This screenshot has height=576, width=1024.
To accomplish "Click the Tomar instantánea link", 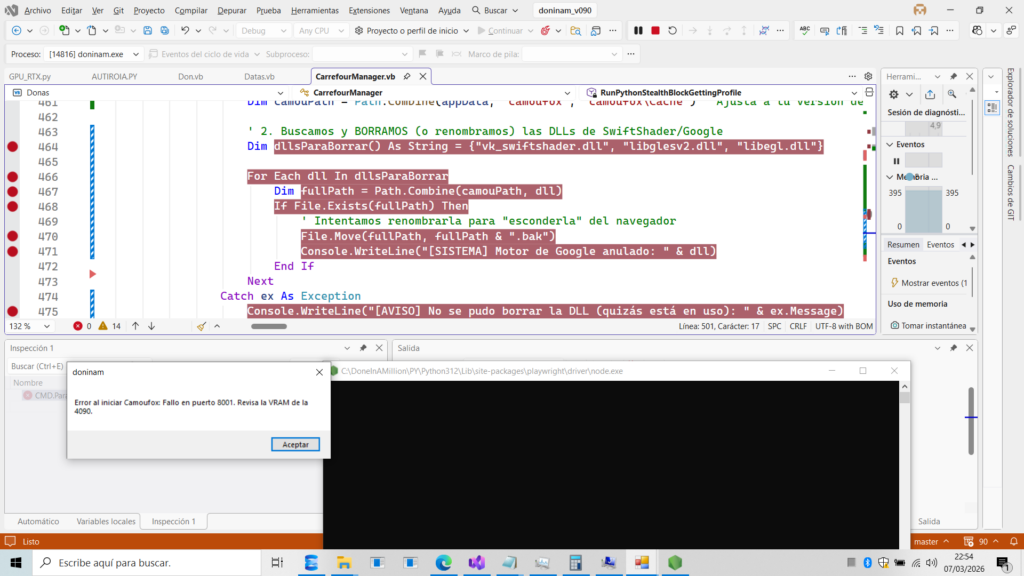I will (932, 326).
